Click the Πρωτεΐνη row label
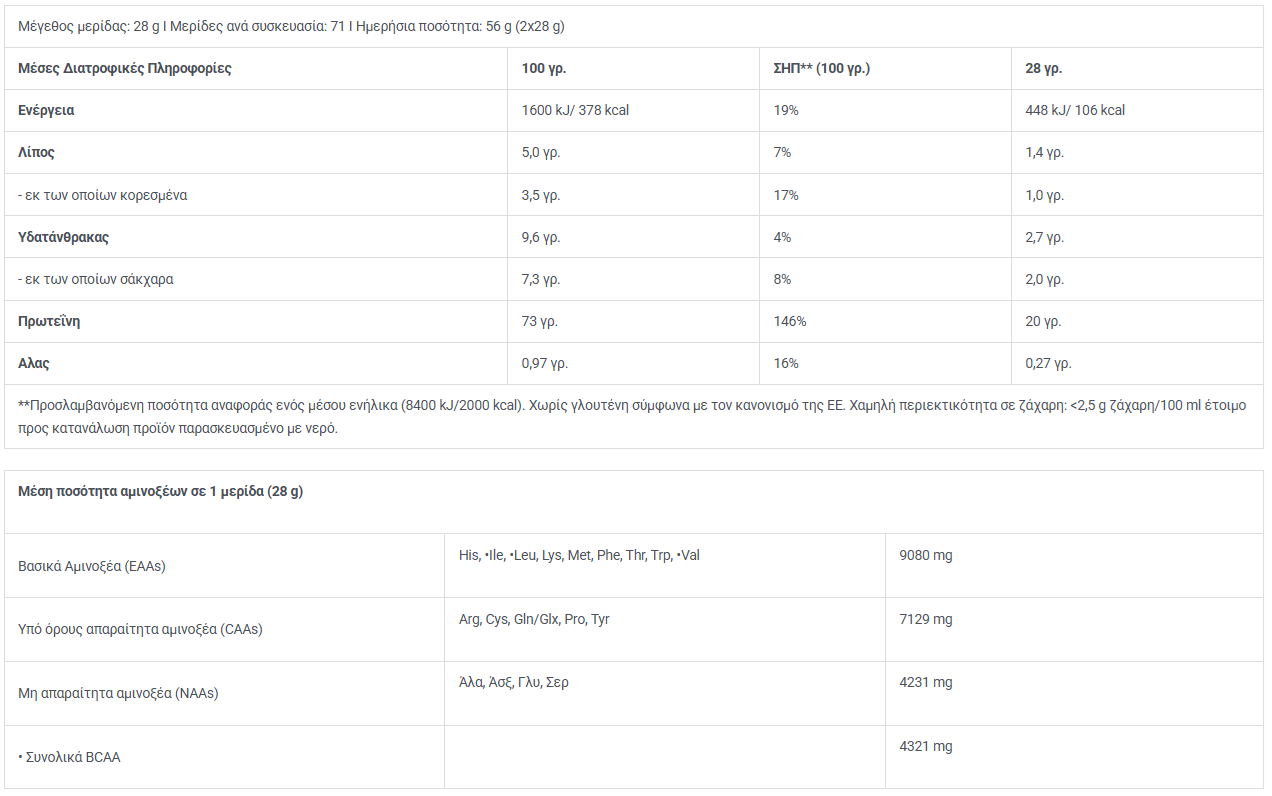 pyautogui.click(x=49, y=321)
